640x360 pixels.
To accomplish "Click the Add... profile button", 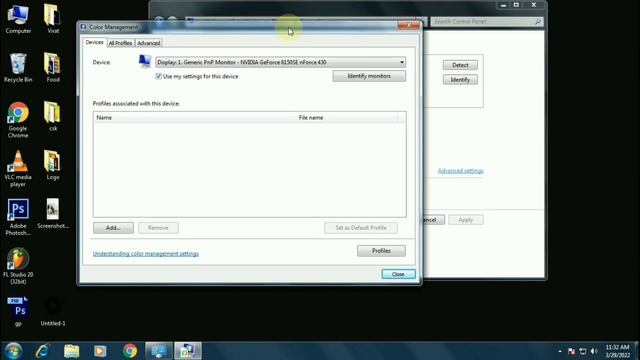I will [113, 228].
